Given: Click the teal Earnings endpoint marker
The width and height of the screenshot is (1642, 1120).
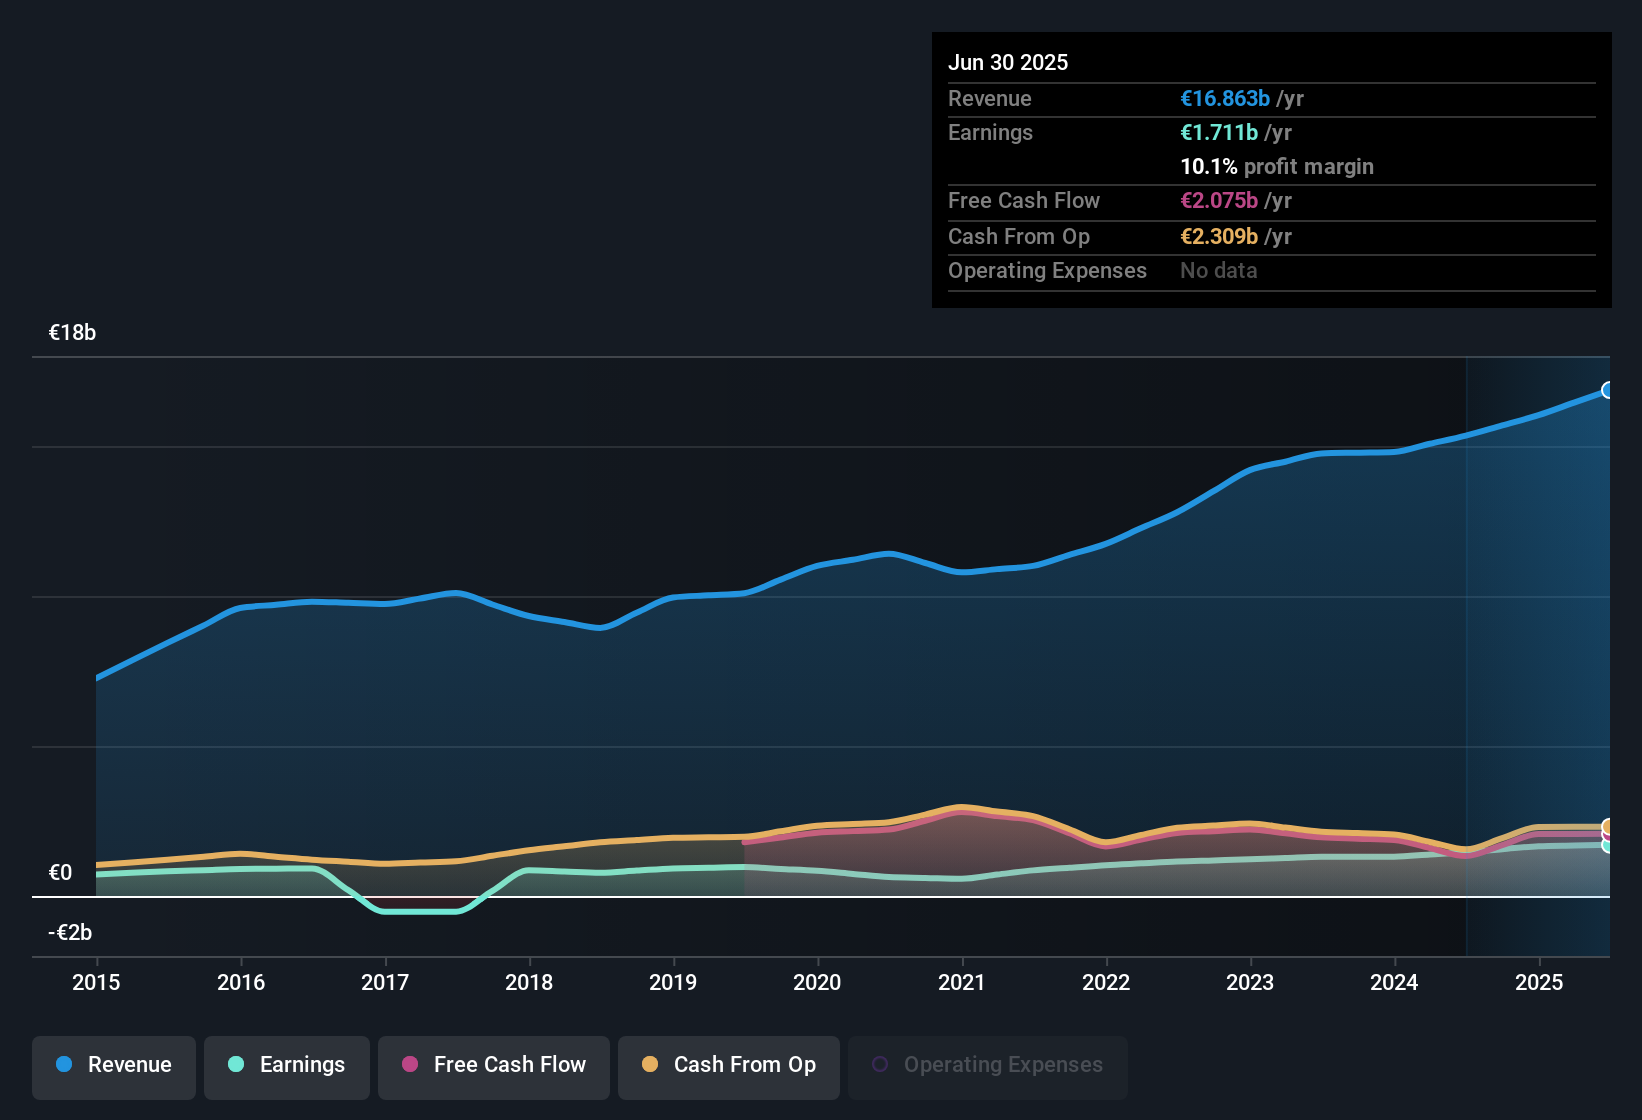Looking at the screenshot, I should 1607,845.
